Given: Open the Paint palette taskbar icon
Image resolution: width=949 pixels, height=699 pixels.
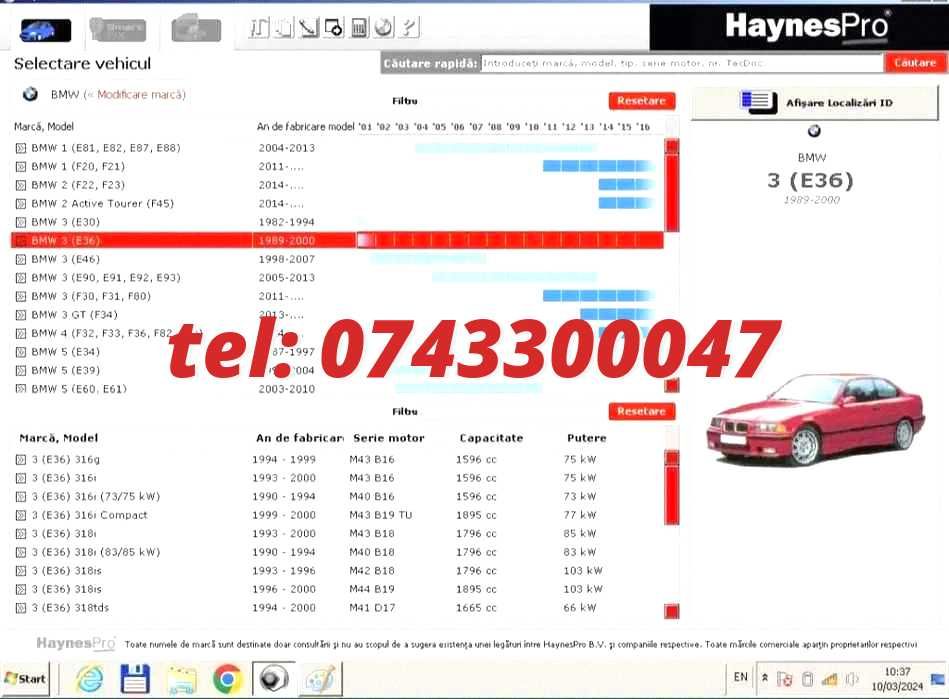Looking at the screenshot, I should click(x=320, y=680).
